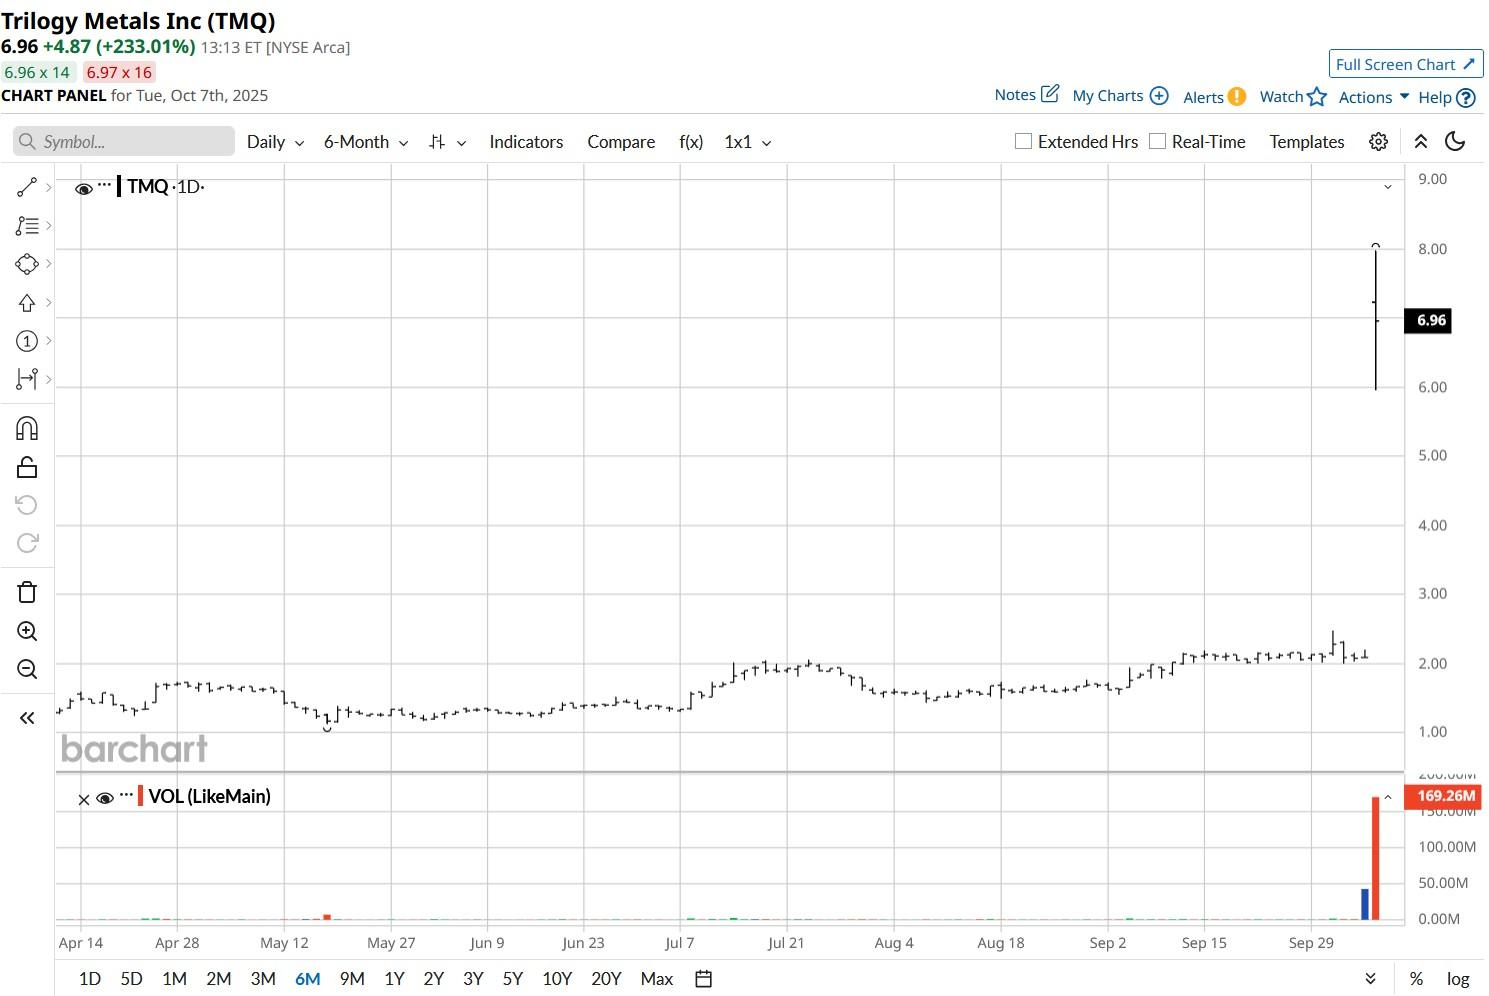Image resolution: width=1489 pixels, height=996 pixels.
Task: Delete drawings with the trash icon
Action: pos(27,592)
